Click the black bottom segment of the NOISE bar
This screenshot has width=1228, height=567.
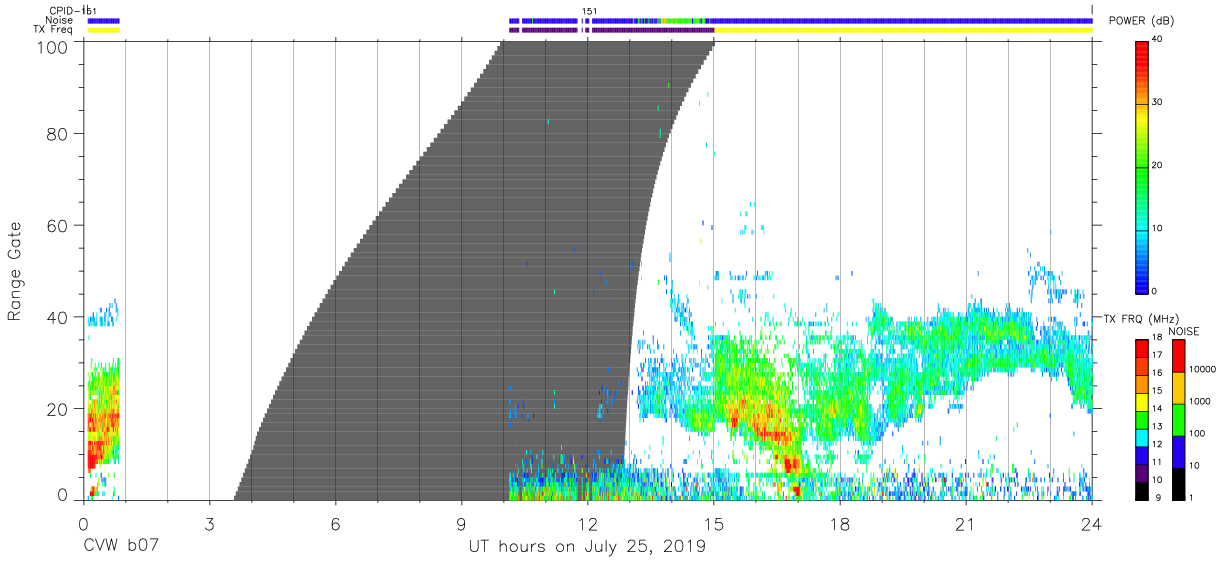coord(1178,484)
